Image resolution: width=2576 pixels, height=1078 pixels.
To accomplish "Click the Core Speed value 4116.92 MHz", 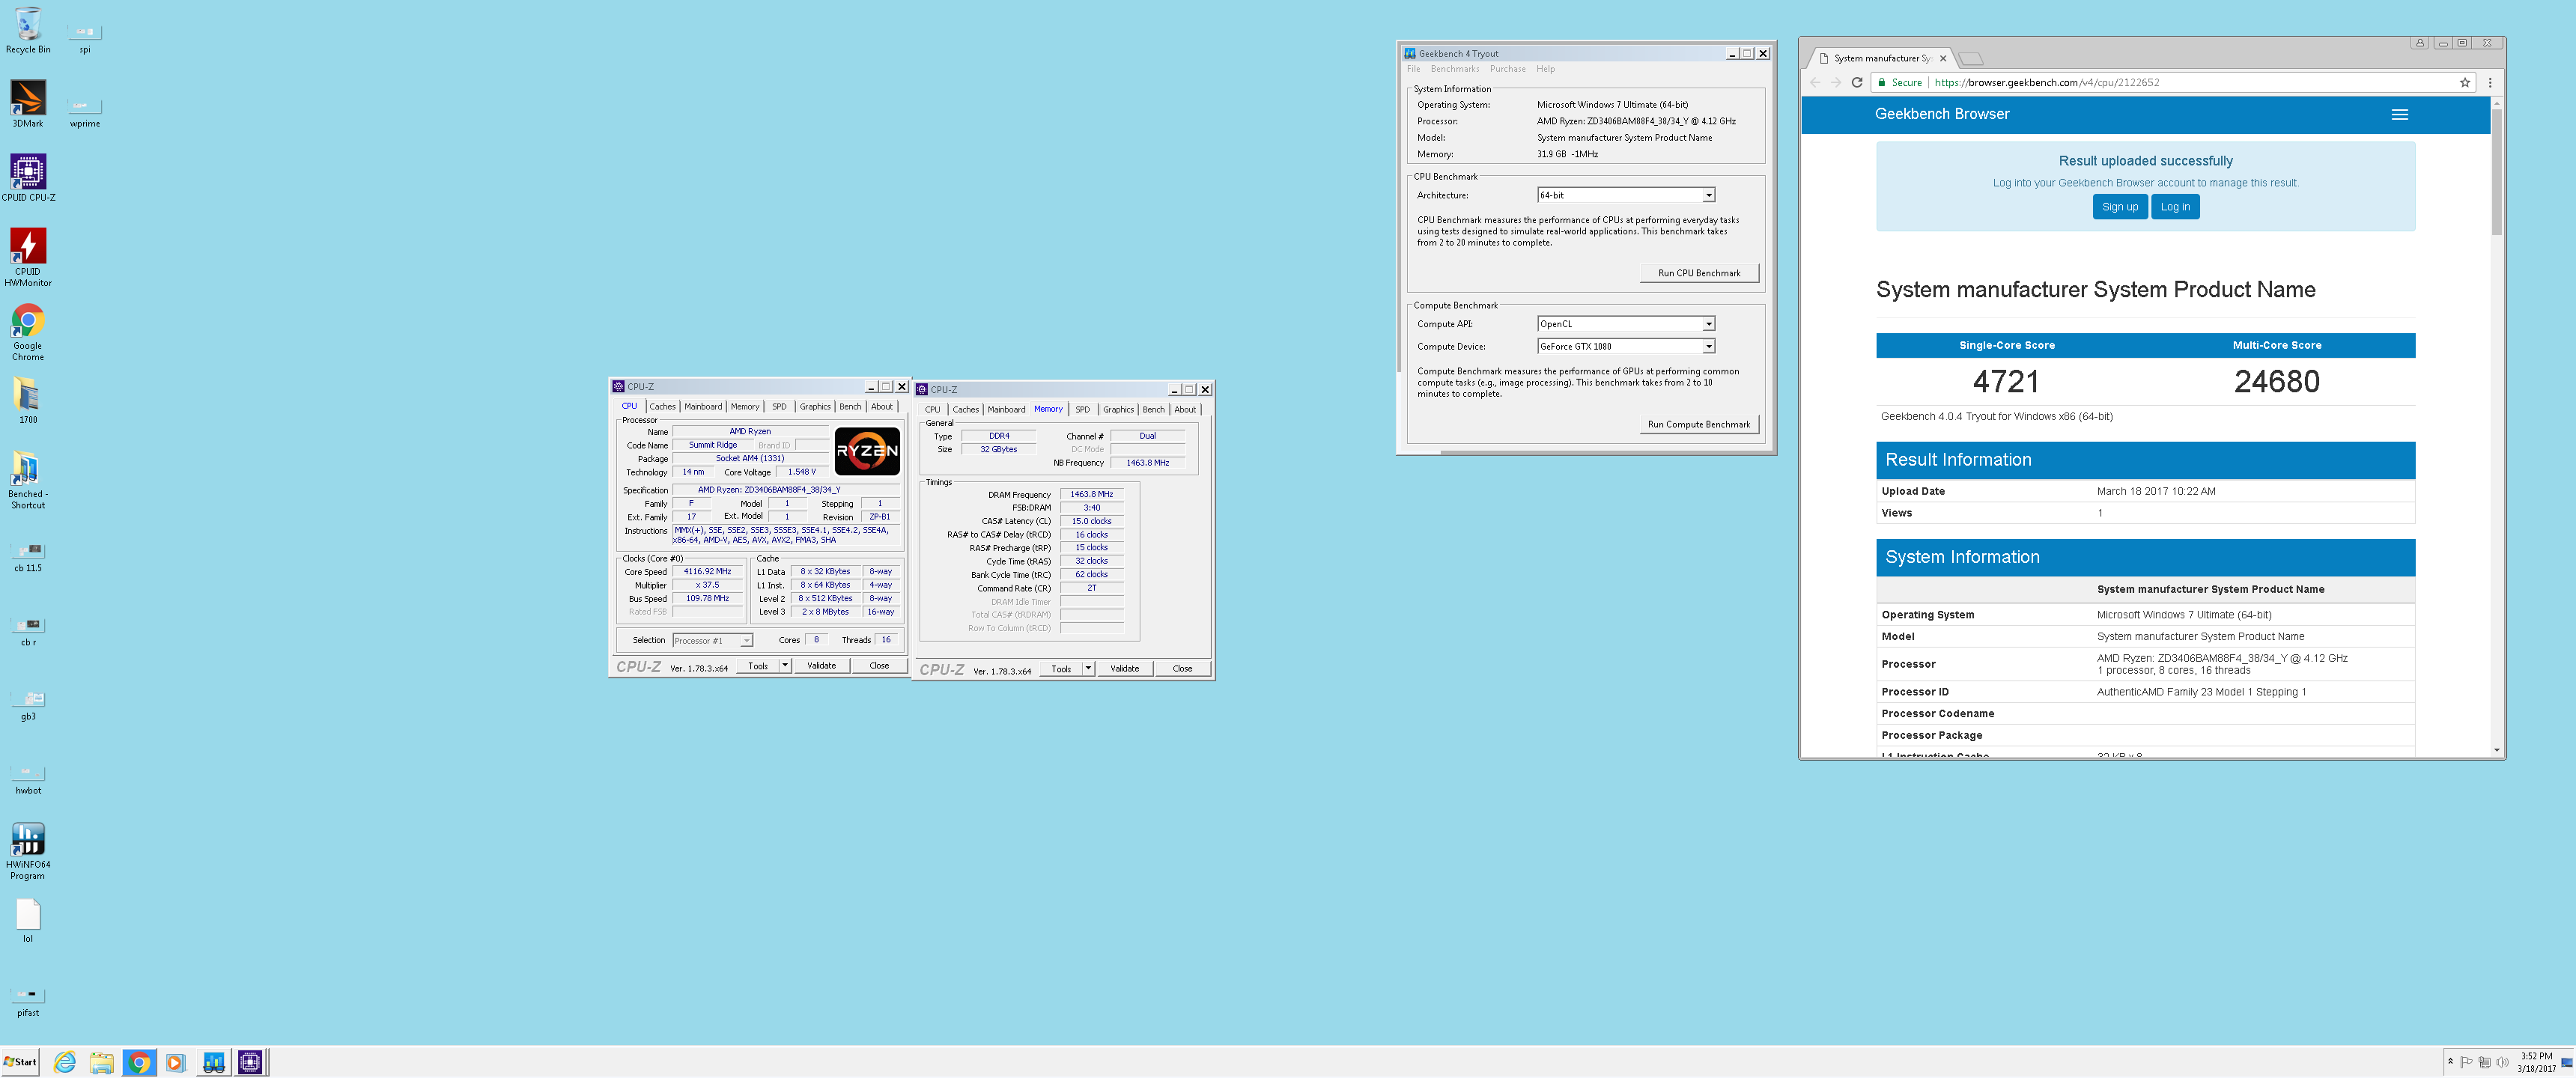I will (x=707, y=572).
